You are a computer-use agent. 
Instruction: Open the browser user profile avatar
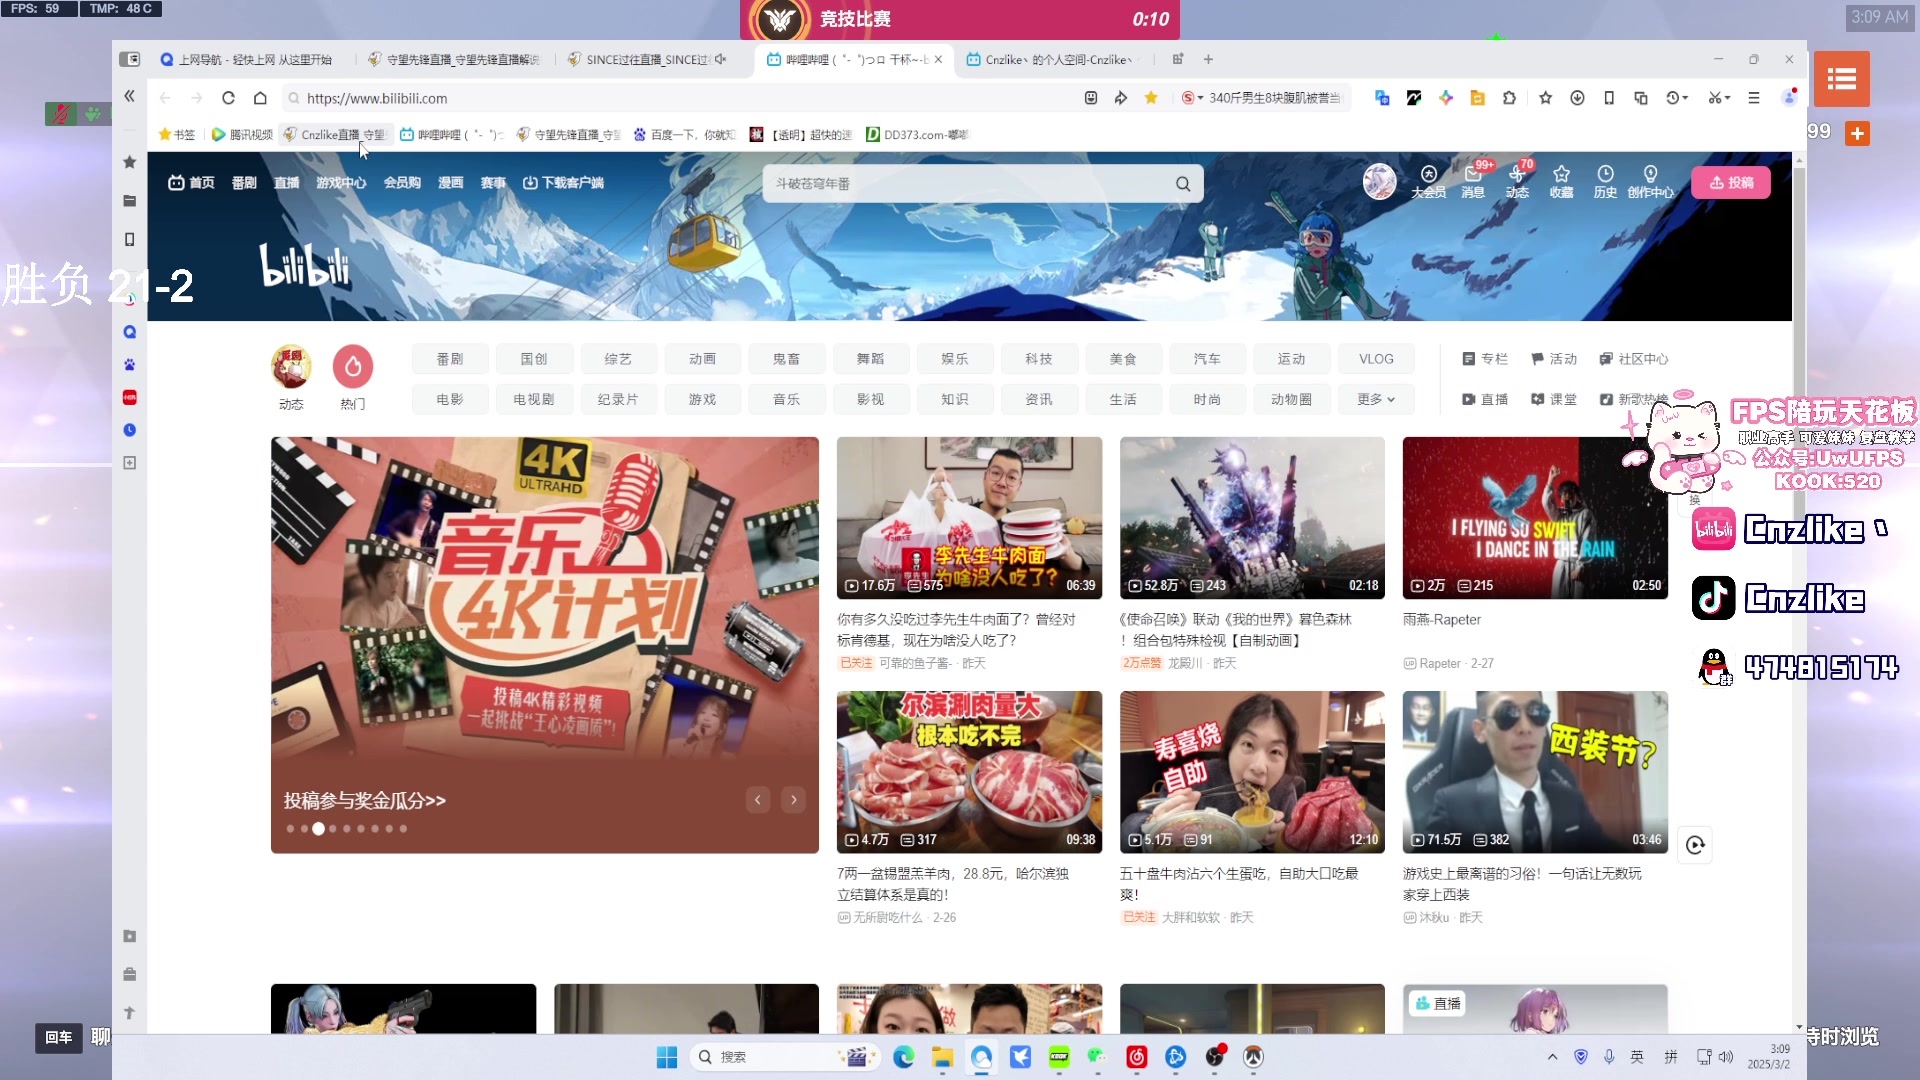[1789, 97]
